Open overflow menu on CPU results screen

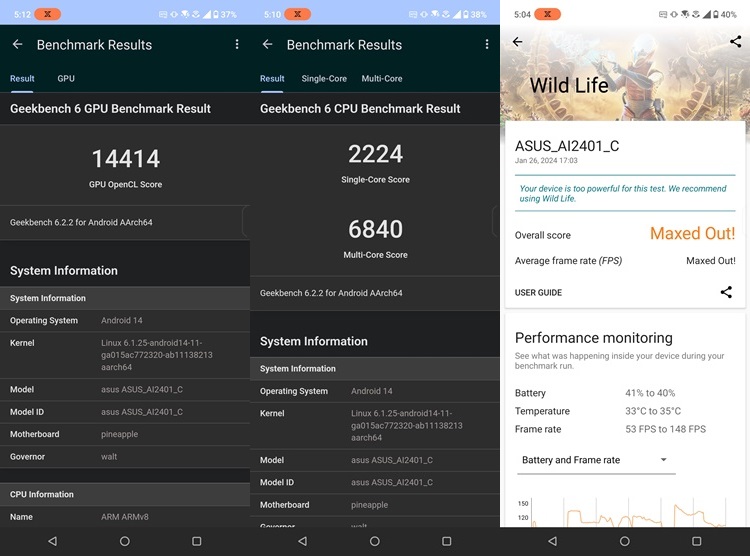coord(487,44)
